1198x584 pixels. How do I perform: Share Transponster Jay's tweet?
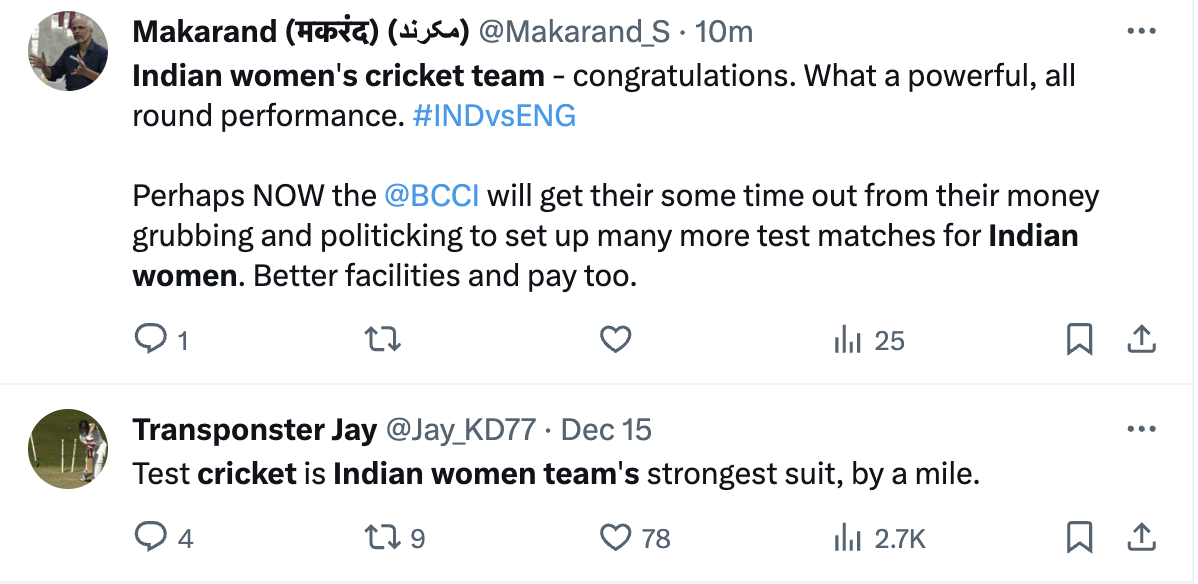[1141, 538]
